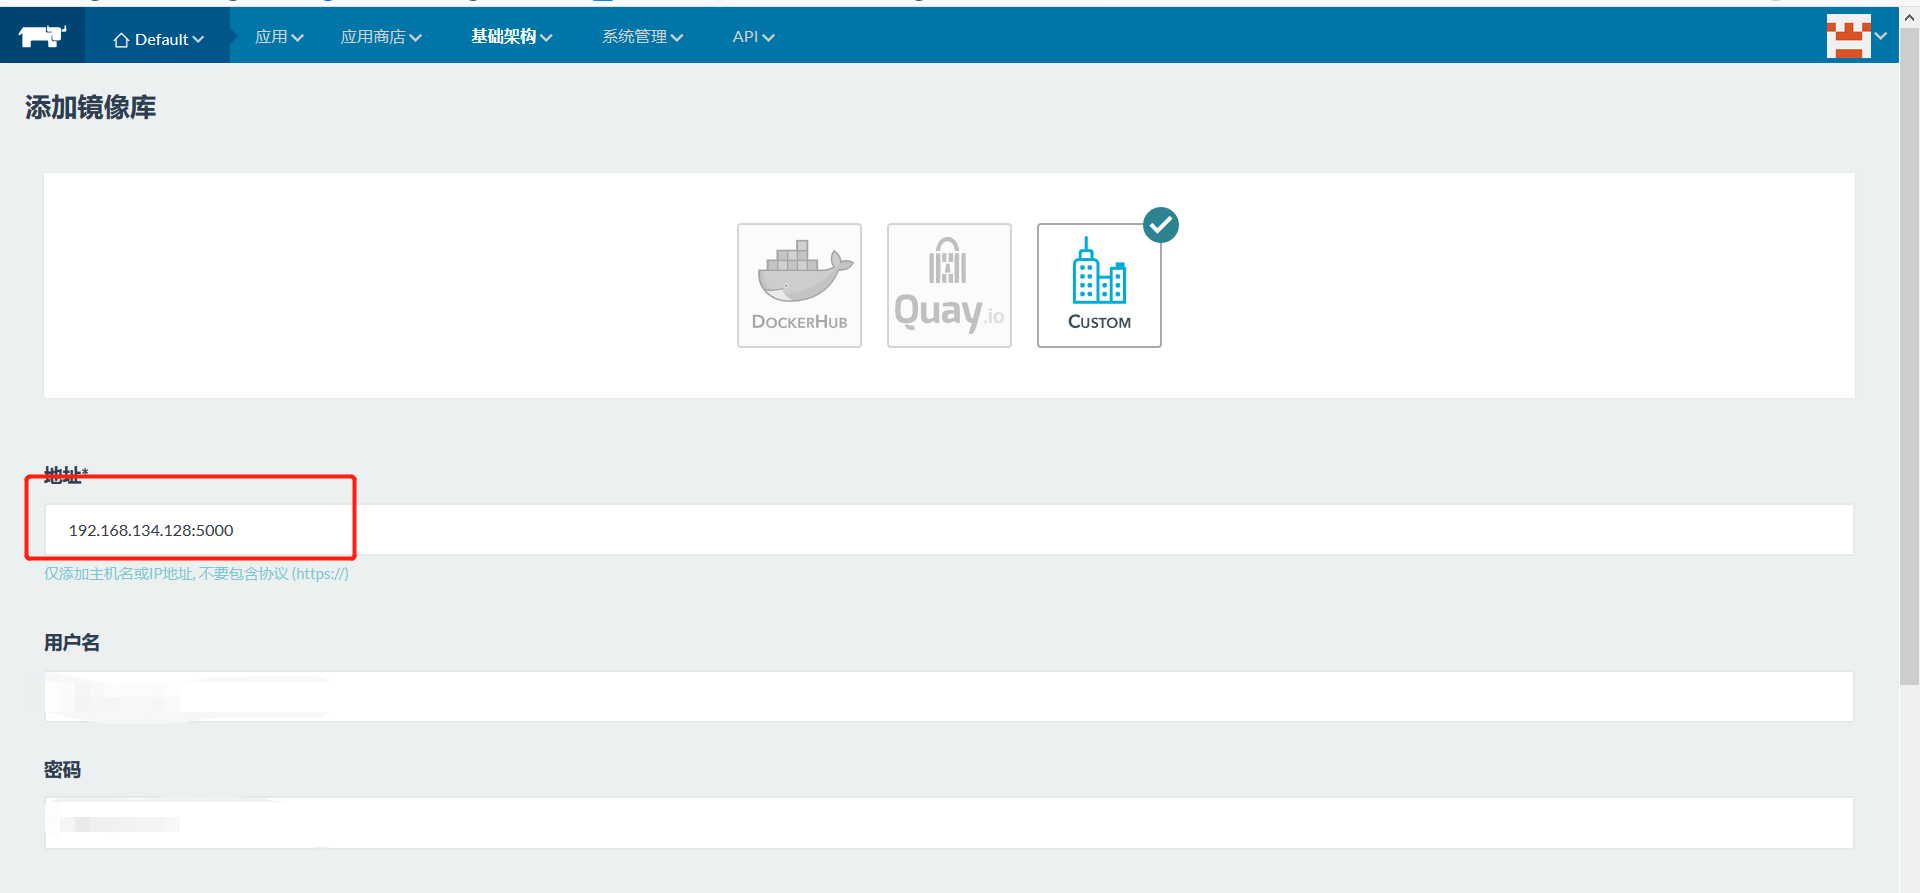Open the Default environment dropdown

[158, 39]
